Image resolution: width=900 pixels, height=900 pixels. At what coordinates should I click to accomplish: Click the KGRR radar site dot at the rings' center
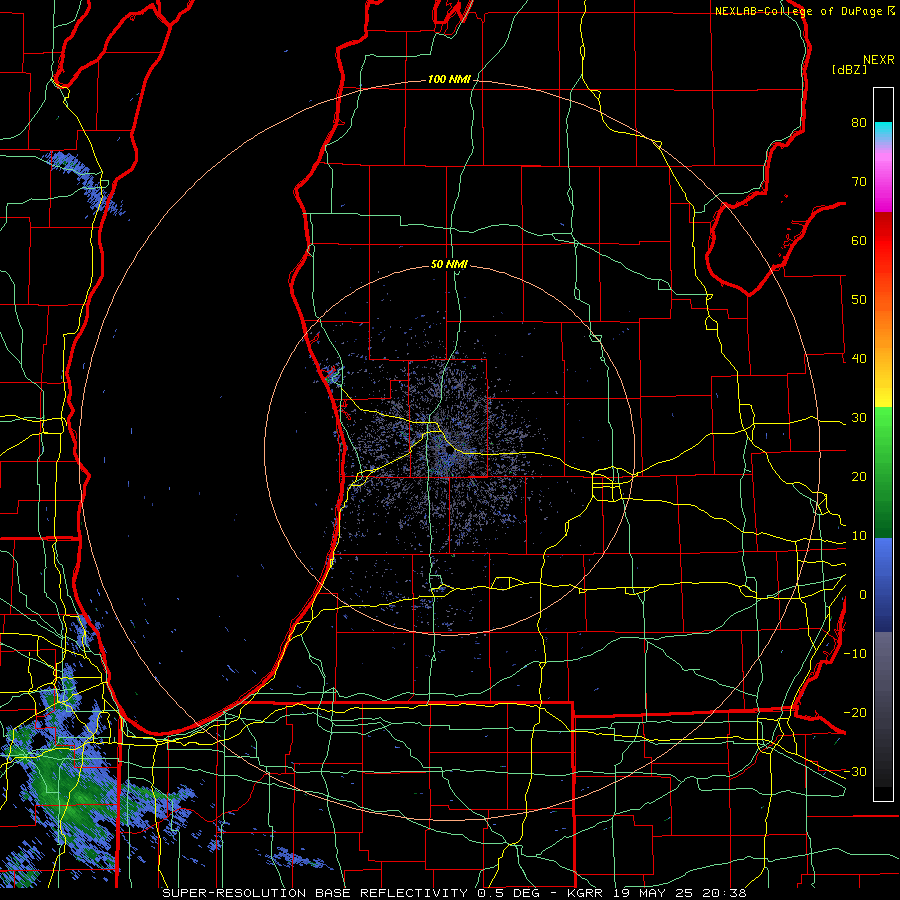pos(449,450)
